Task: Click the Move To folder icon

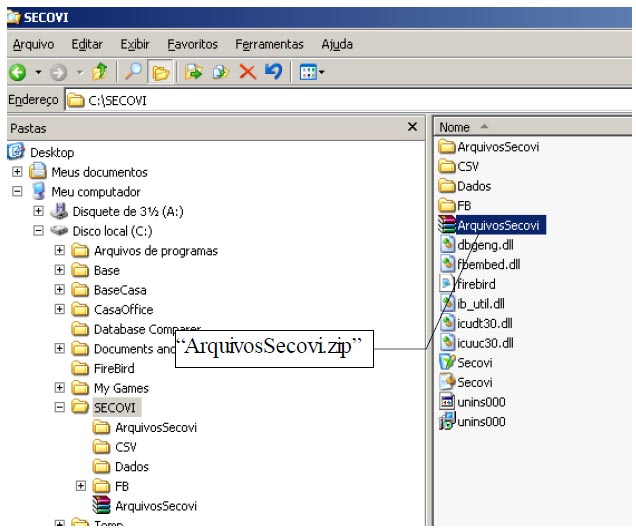Action: click(x=195, y=73)
